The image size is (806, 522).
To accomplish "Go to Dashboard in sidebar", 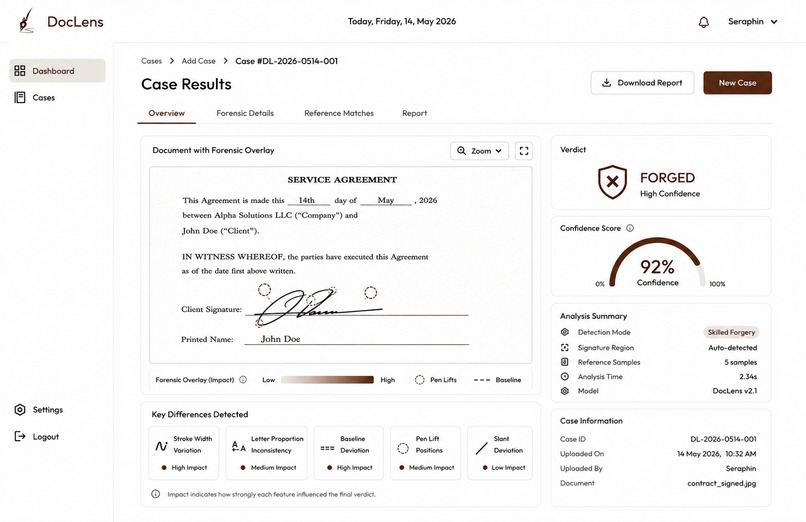I will [58, 71].
